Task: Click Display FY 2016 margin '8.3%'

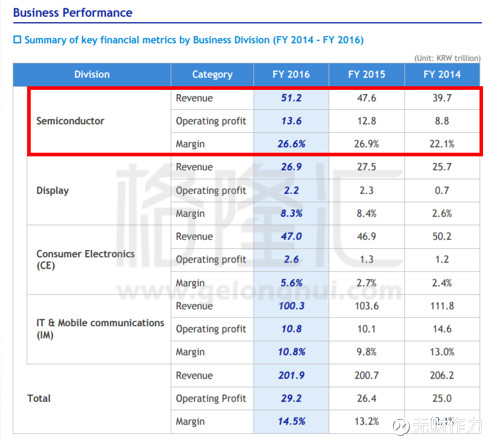Action: [x=291, y=213]
